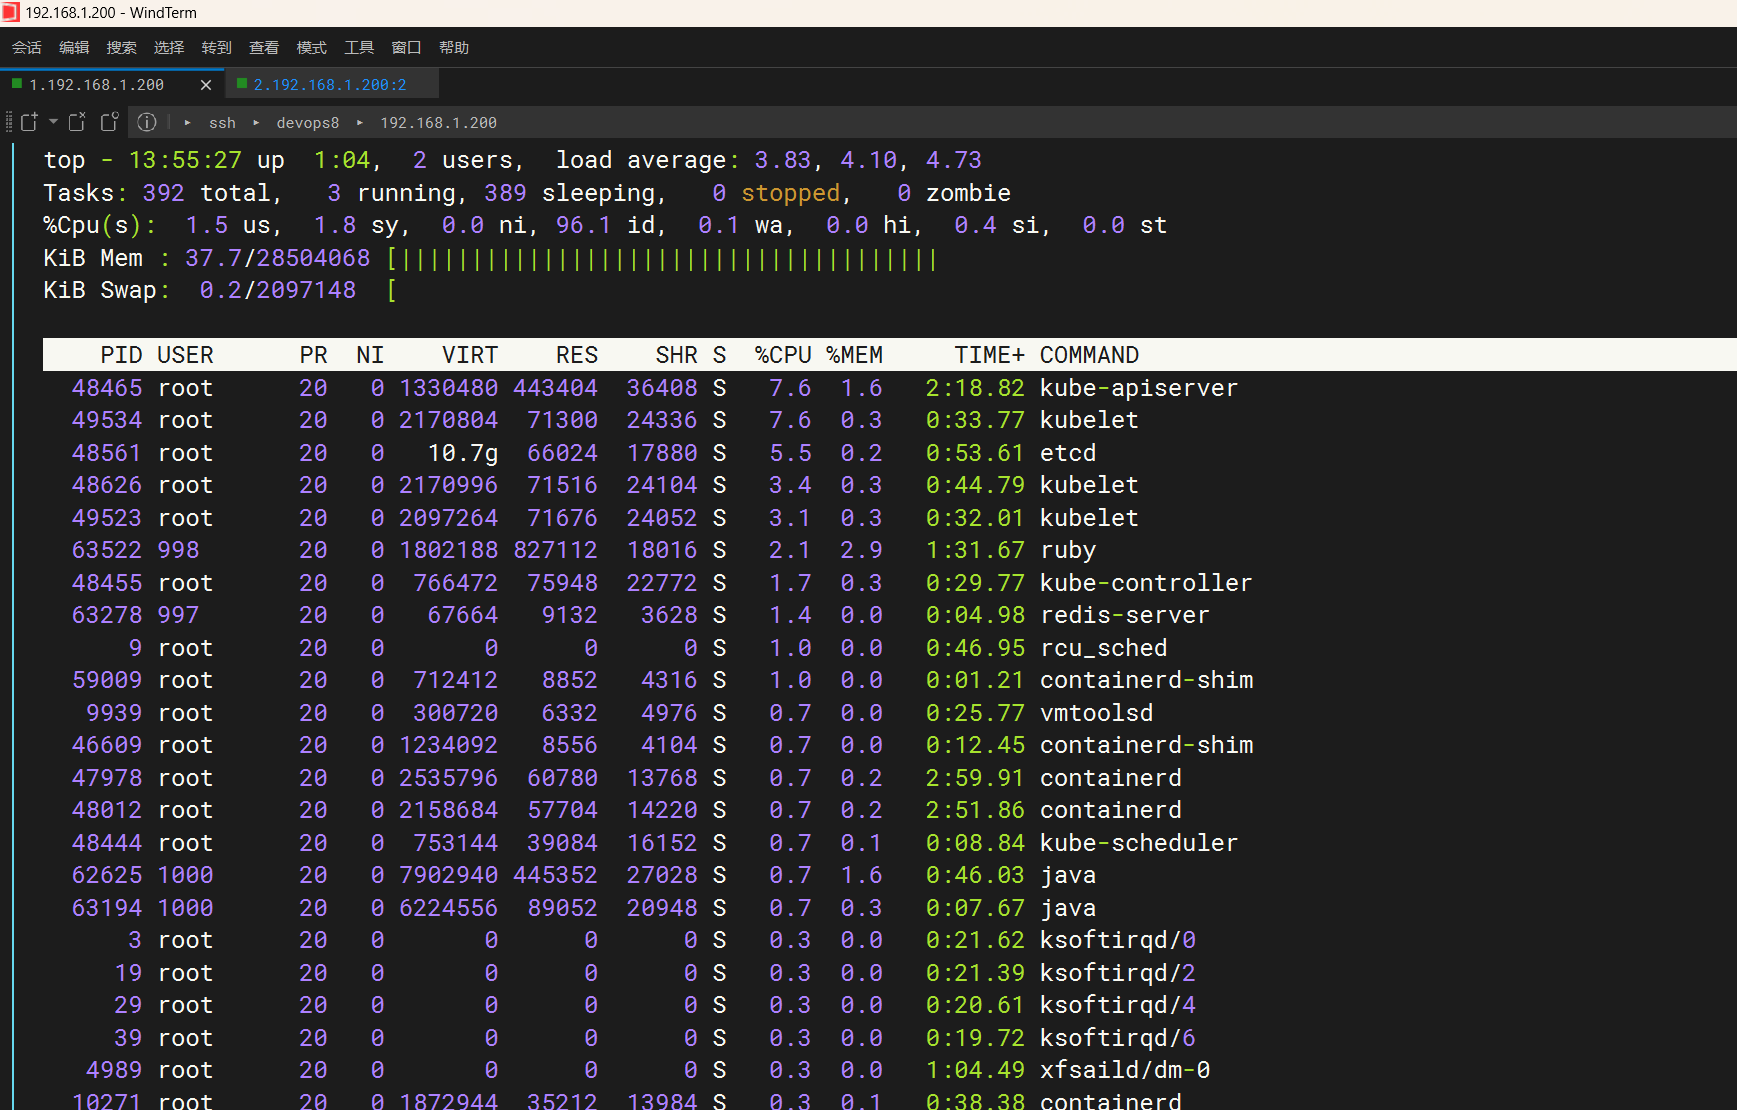Click the COMMAND column header
Image resolution: width=1737 pixels, height=1110 pixels.
click(x=1090, y=355)
